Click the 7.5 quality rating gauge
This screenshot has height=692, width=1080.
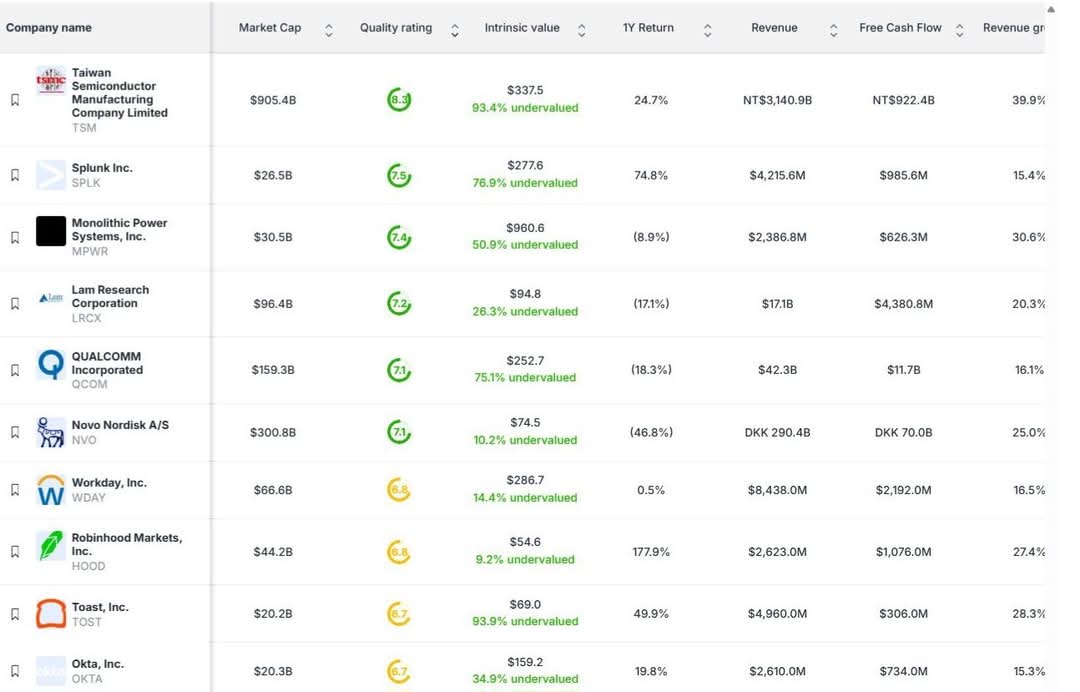399,176
